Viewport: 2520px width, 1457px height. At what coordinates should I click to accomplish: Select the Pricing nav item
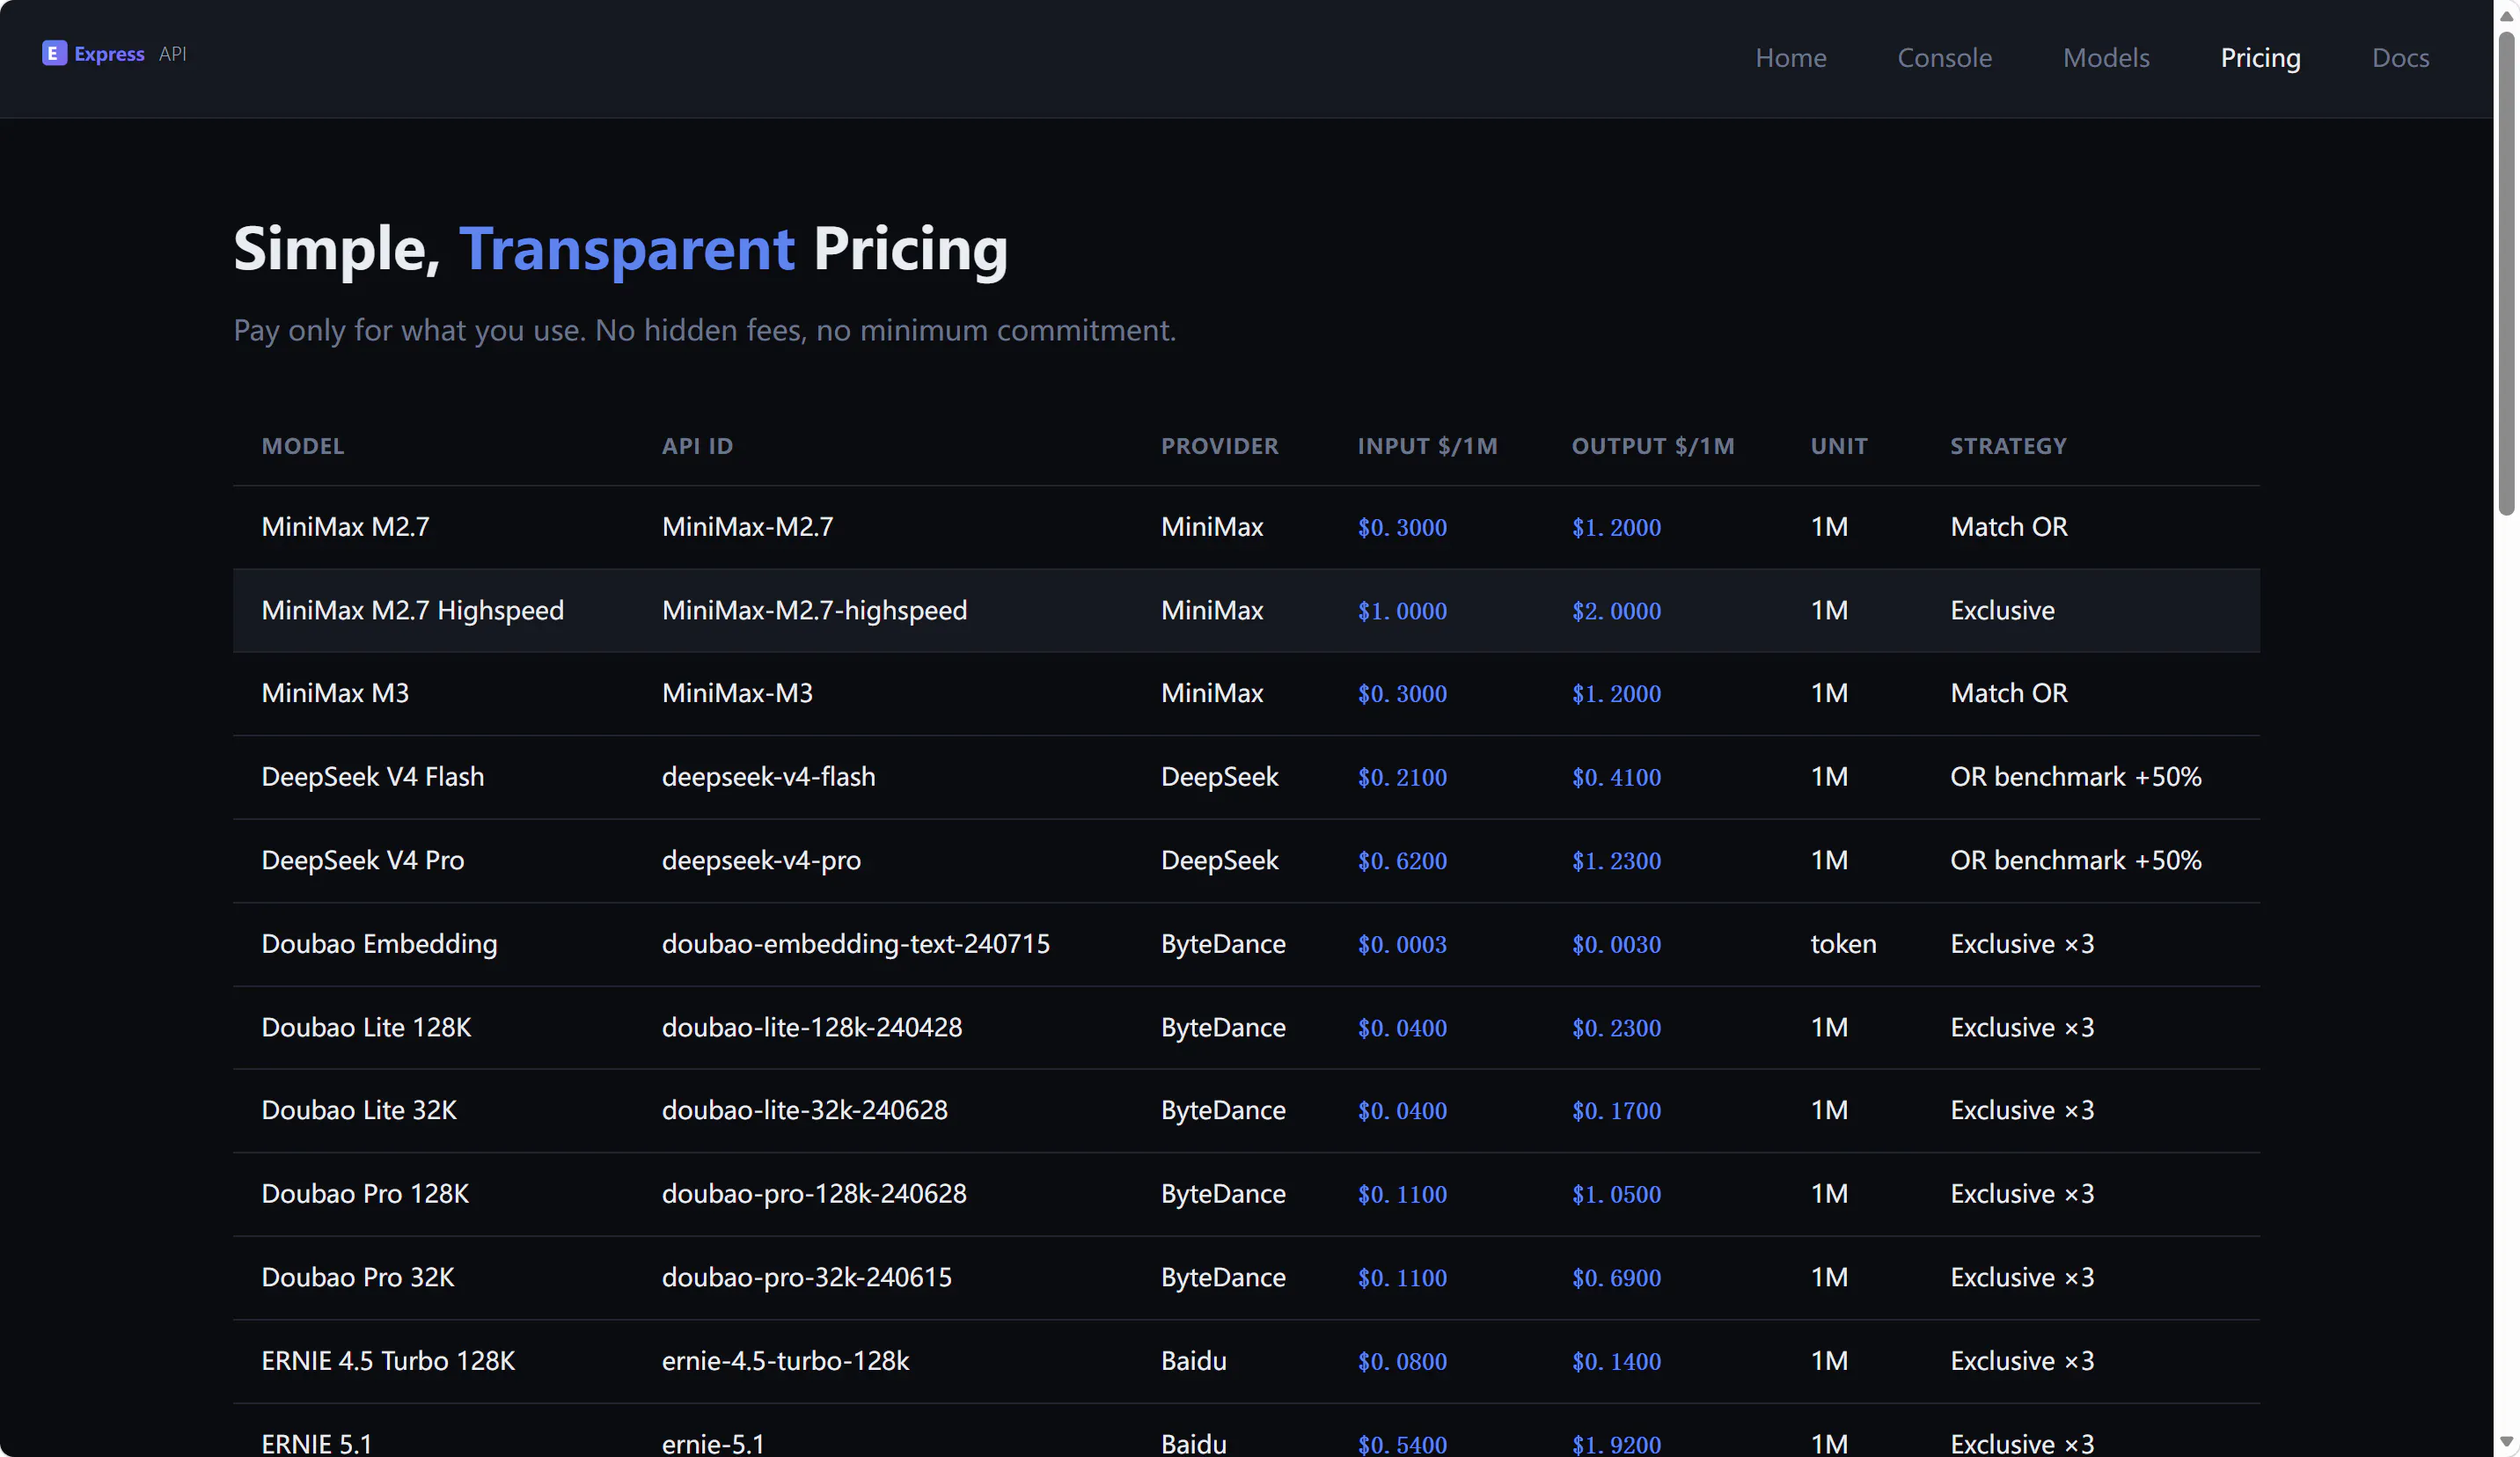(2260, 58)
